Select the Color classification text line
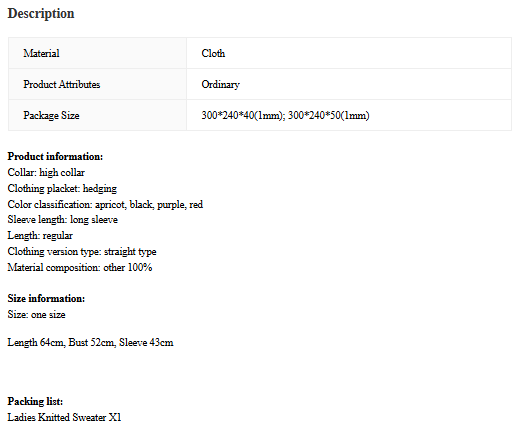This screenshot has width=515, height=431. coord(105,204)
